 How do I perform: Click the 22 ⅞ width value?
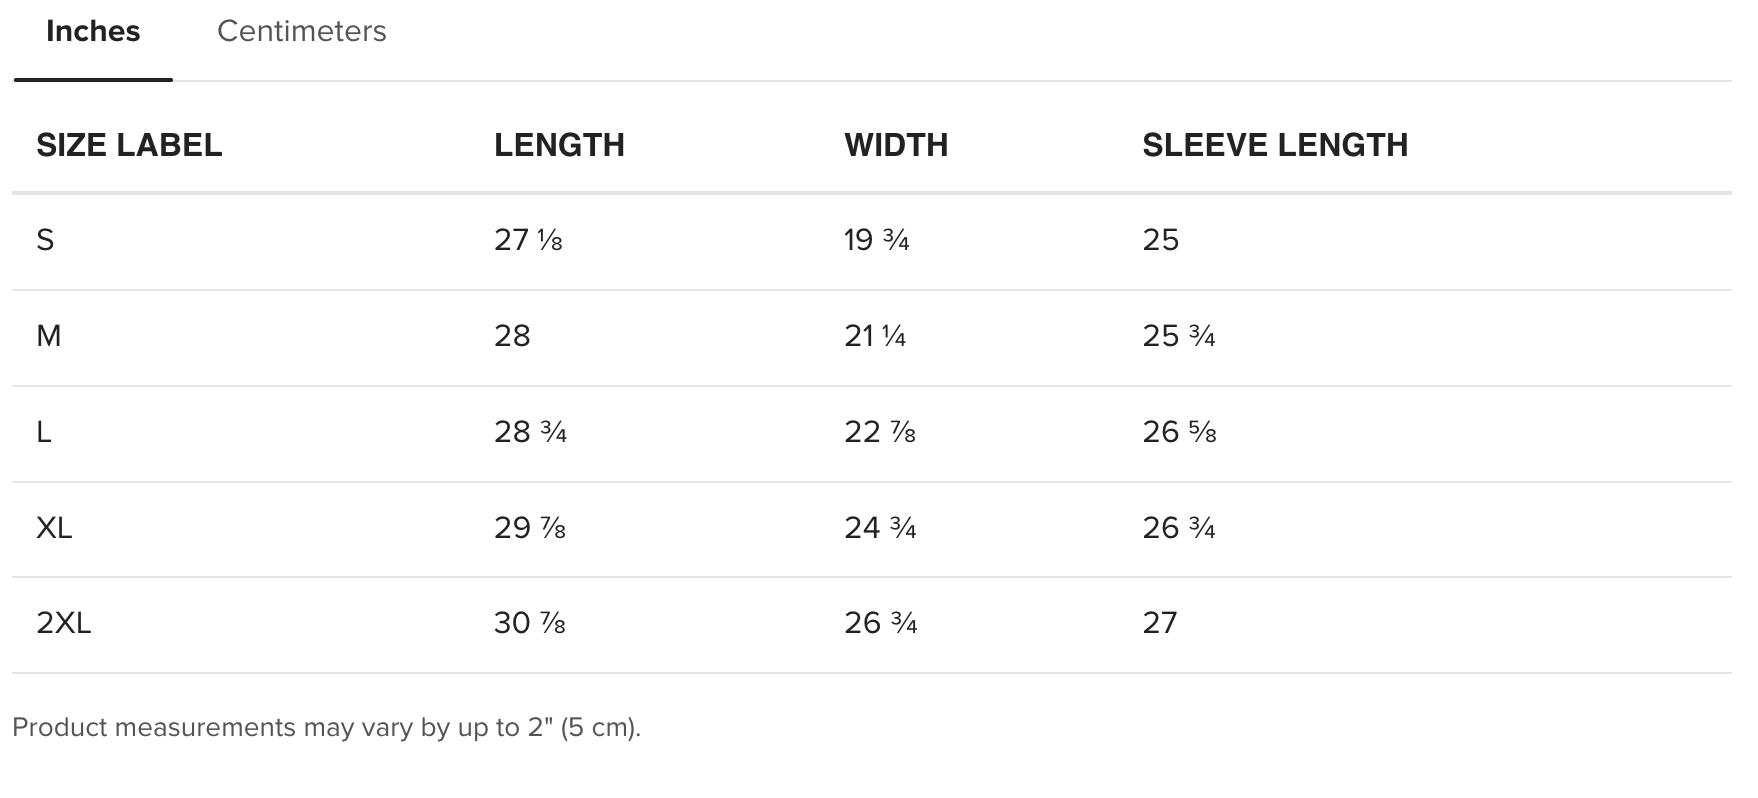[x=880, y=432]
